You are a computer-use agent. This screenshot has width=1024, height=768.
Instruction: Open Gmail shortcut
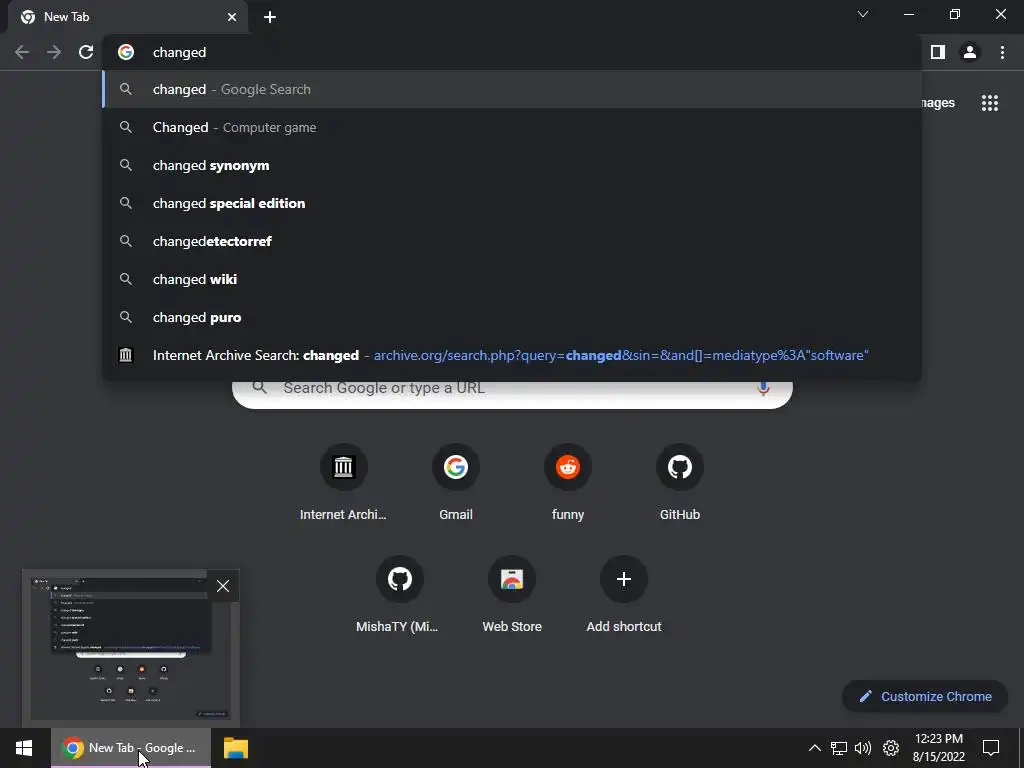coord(456,483)
